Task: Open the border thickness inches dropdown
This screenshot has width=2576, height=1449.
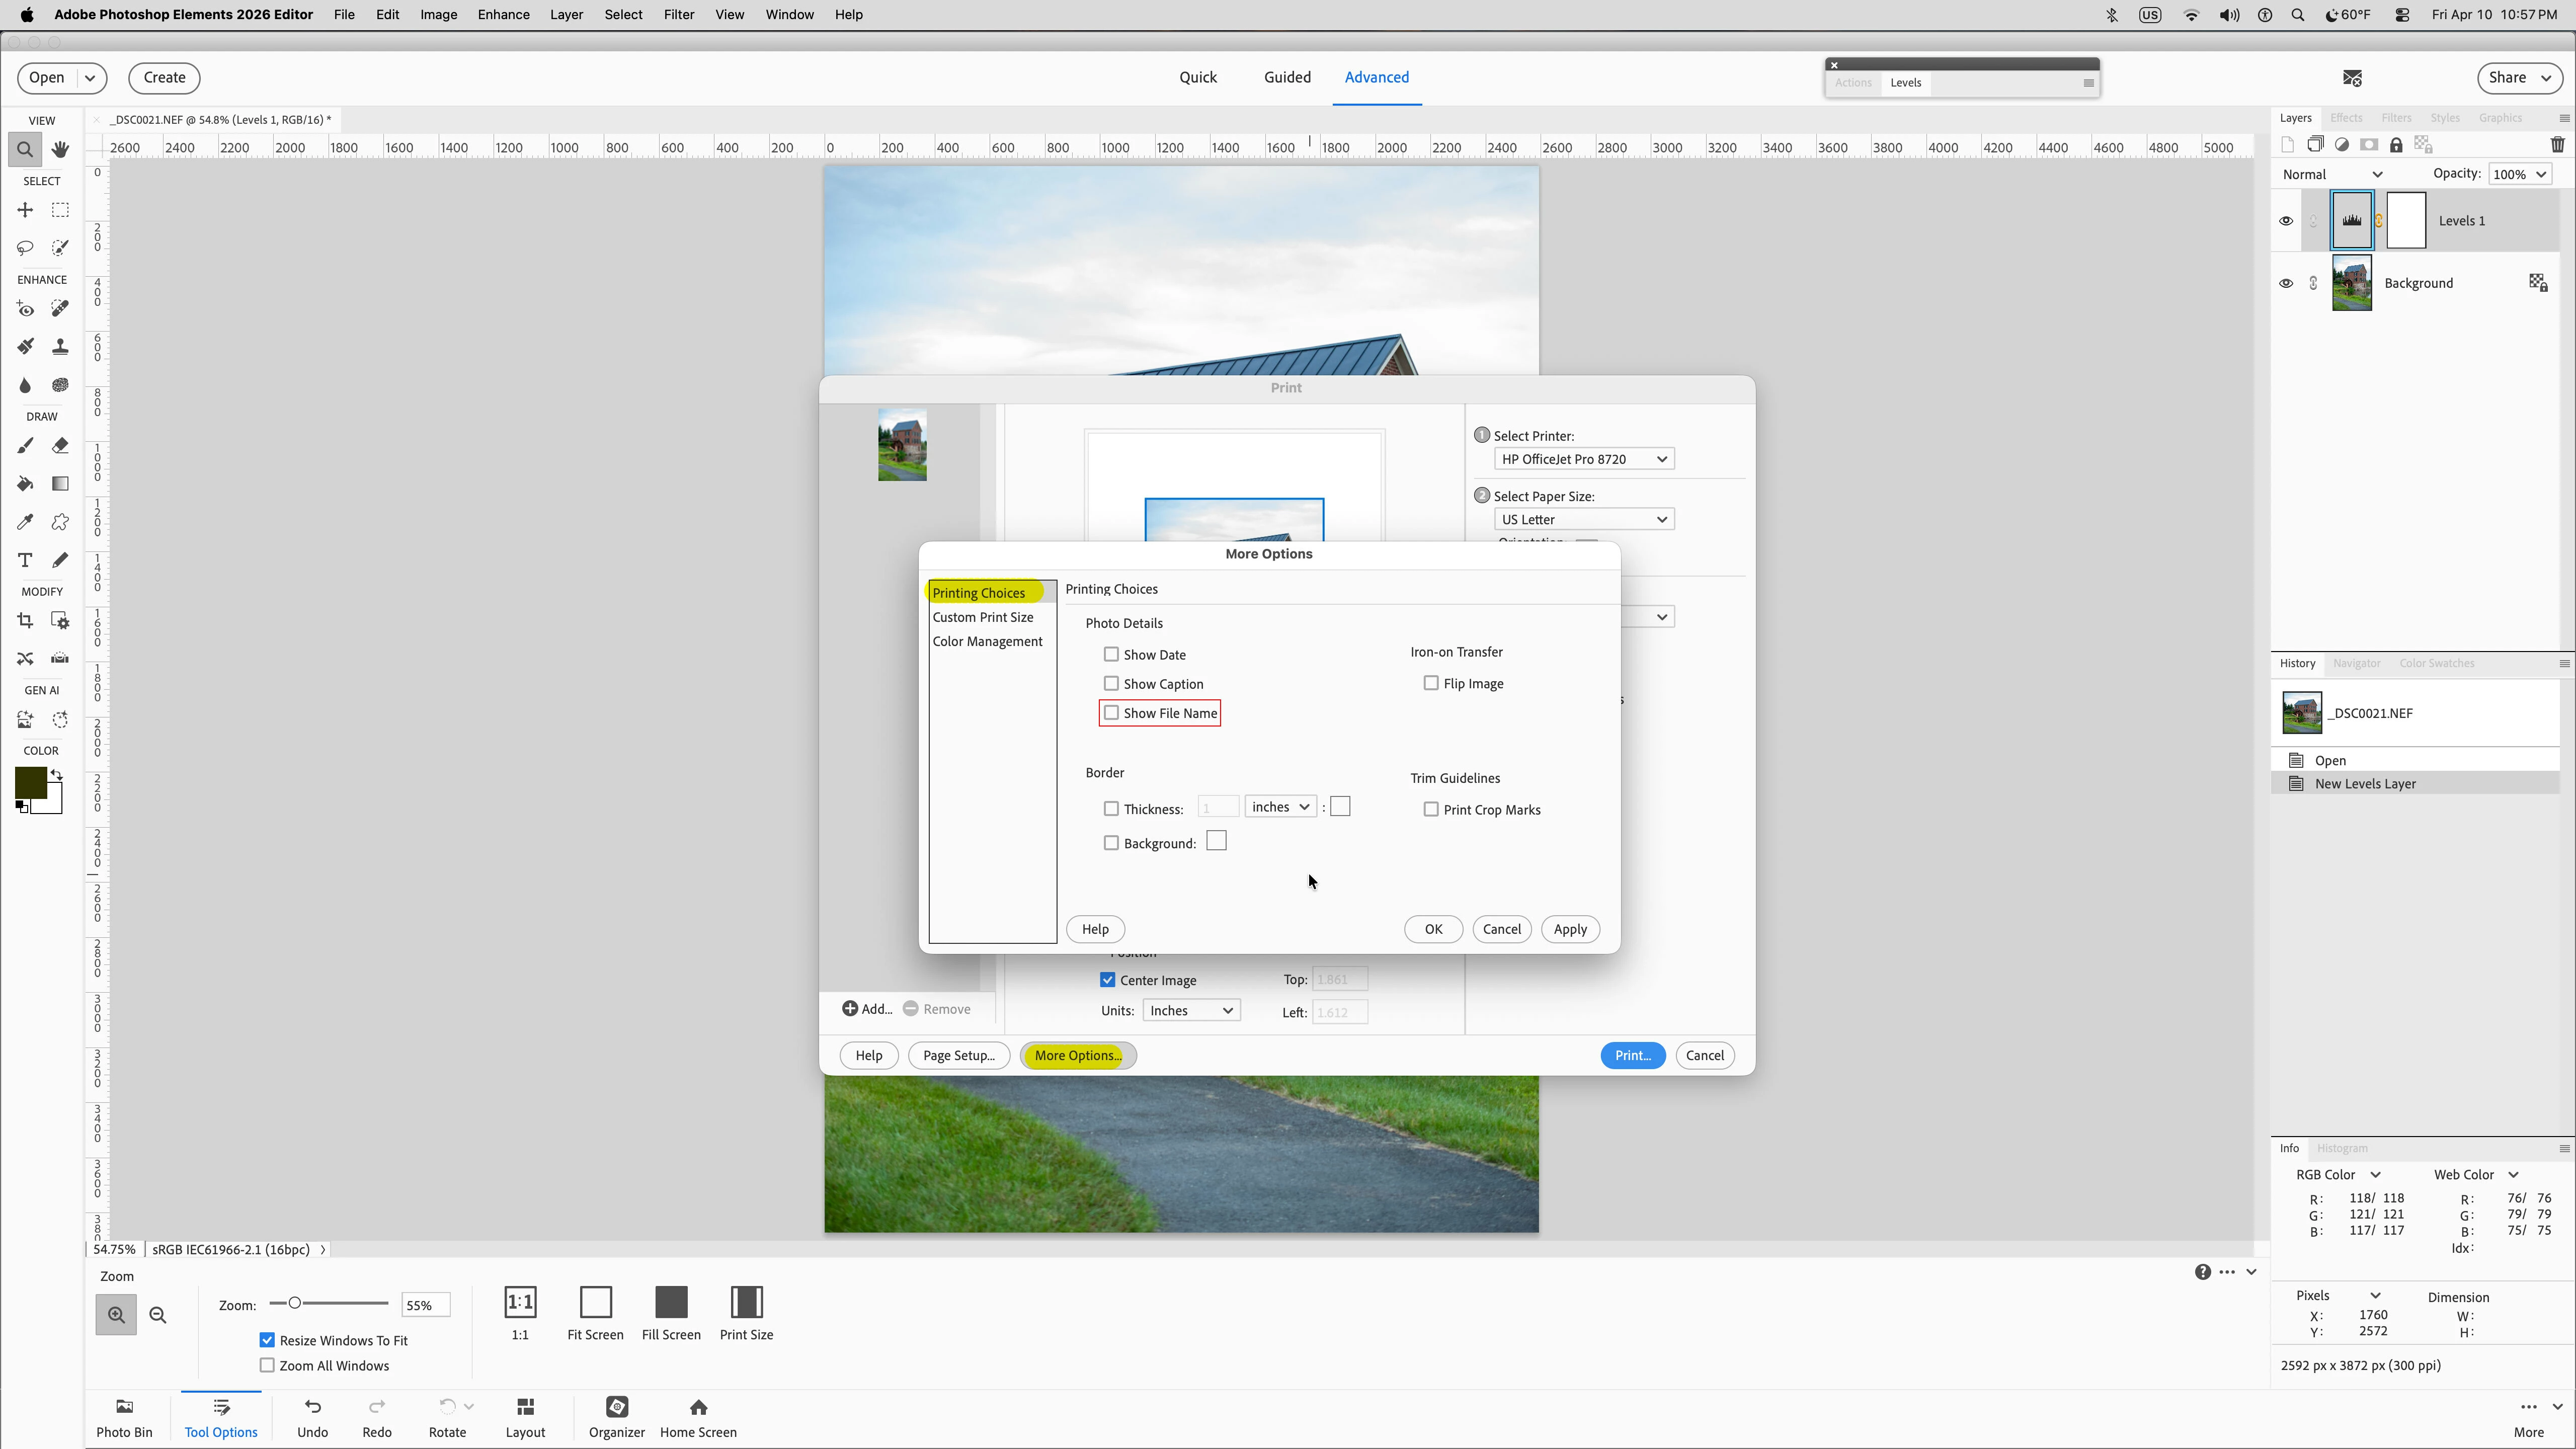Action: click(x=1280, y=807)
